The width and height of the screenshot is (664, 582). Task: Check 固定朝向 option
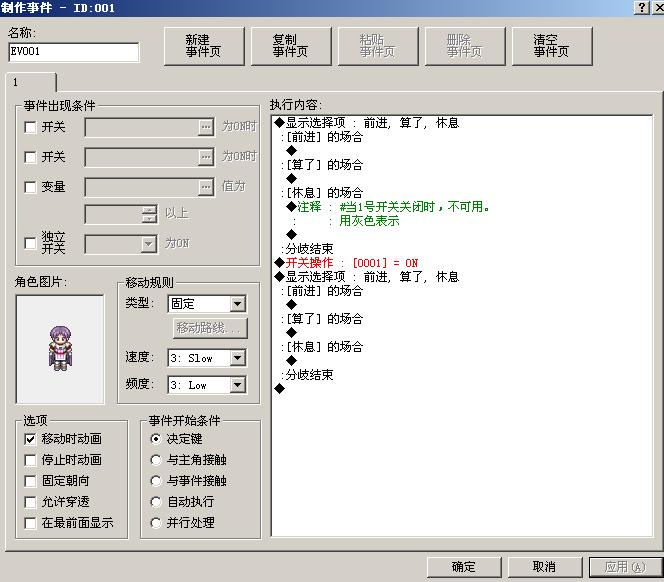(30, 481)
